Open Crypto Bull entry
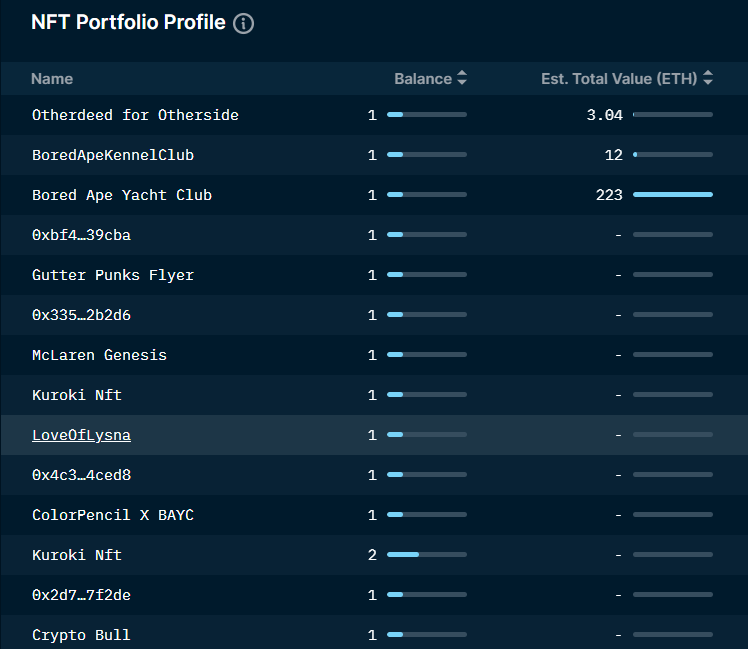The height and width of the screenshot is (649, 748). pyautogui.click(x=81, y=635)
